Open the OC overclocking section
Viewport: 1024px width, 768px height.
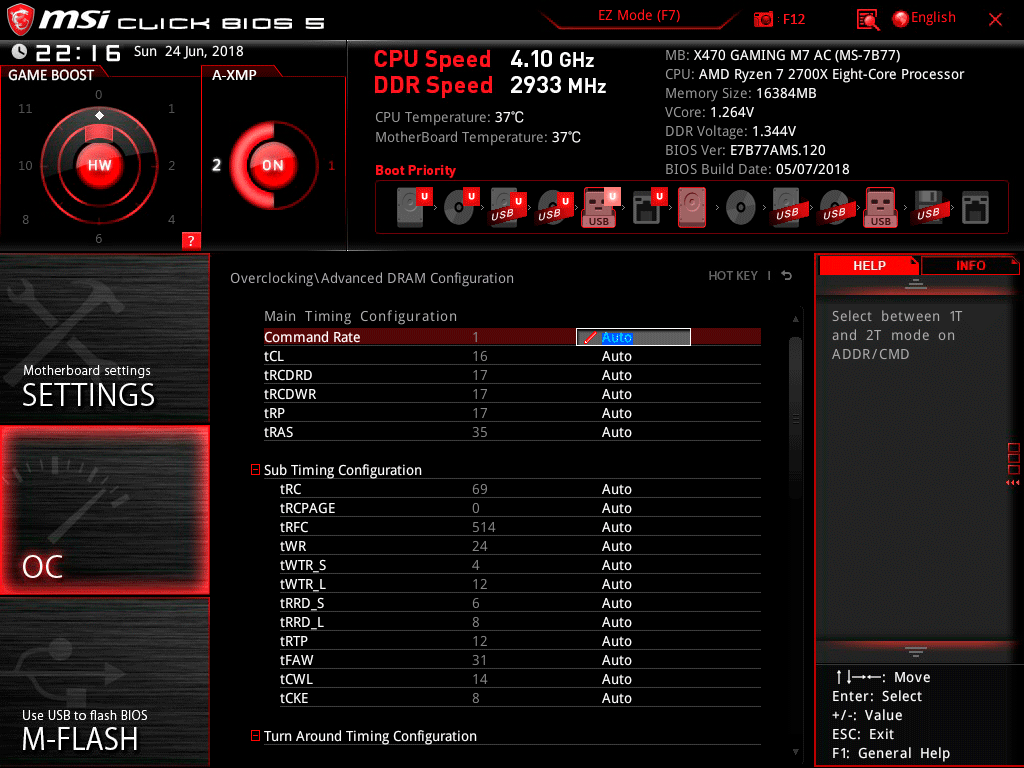[x=104, y=510]
